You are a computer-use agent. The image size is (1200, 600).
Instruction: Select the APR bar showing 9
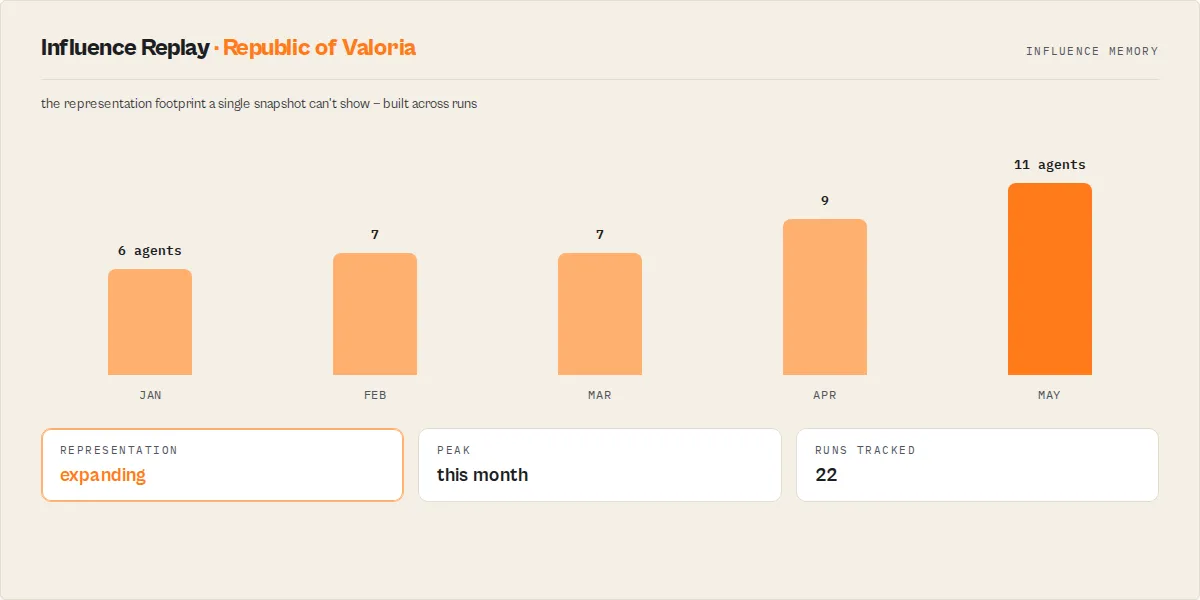pos(825,297)
